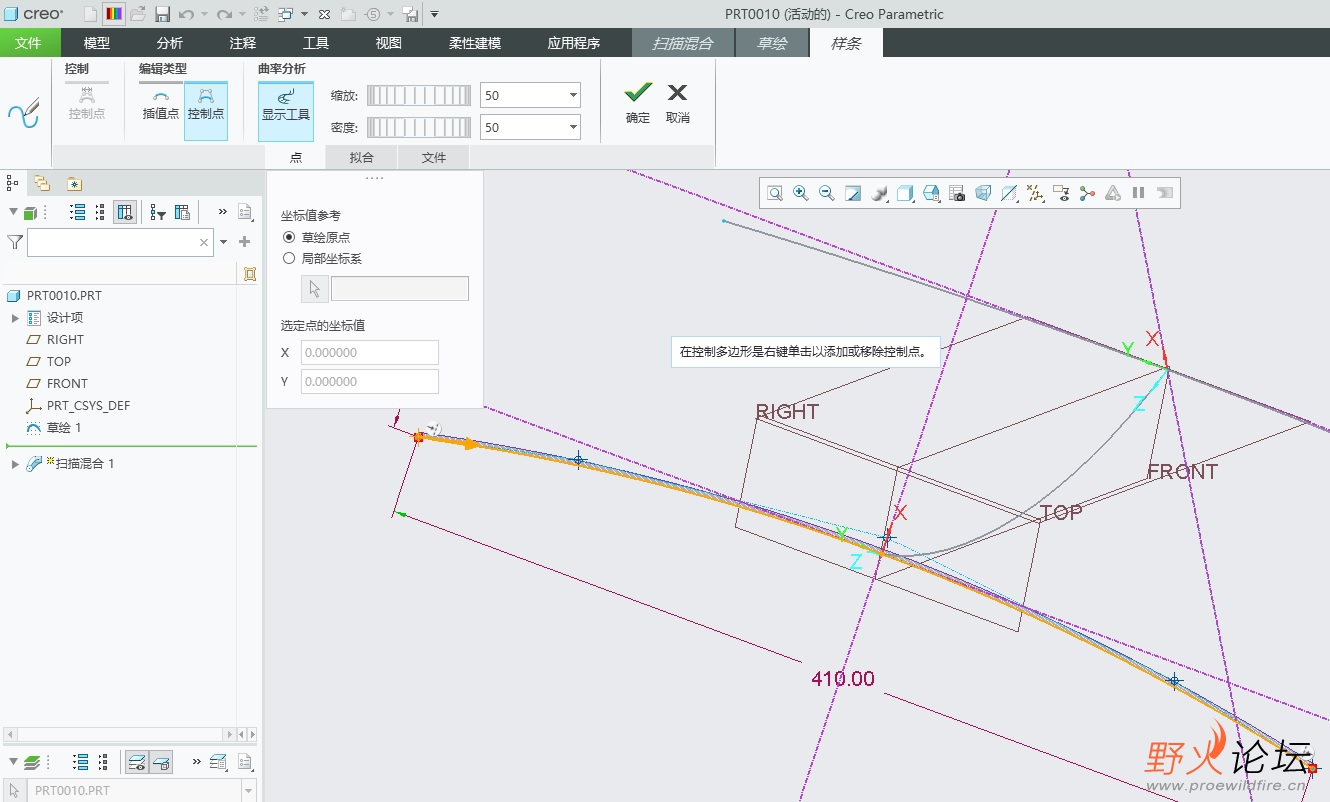This screenshot has height=802, width=1330.
Task: Open the PRT0010.PRT selection dropdown at bottom
Action: click(249, 790)
